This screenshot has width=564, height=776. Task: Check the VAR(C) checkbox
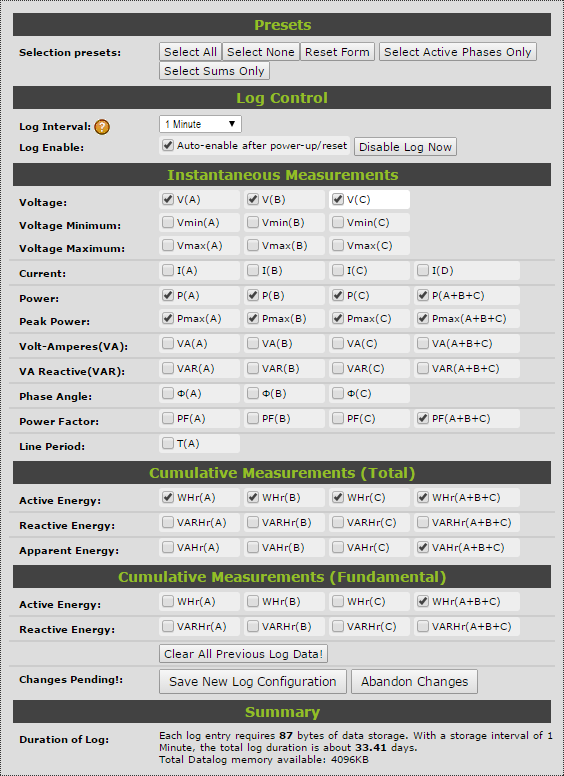pyautogui.click(x=338, y=368)
